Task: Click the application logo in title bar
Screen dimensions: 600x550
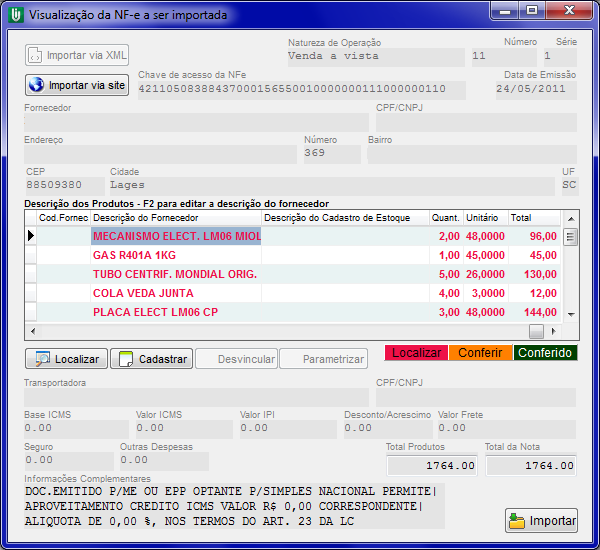Action: [x=16, y=15]
